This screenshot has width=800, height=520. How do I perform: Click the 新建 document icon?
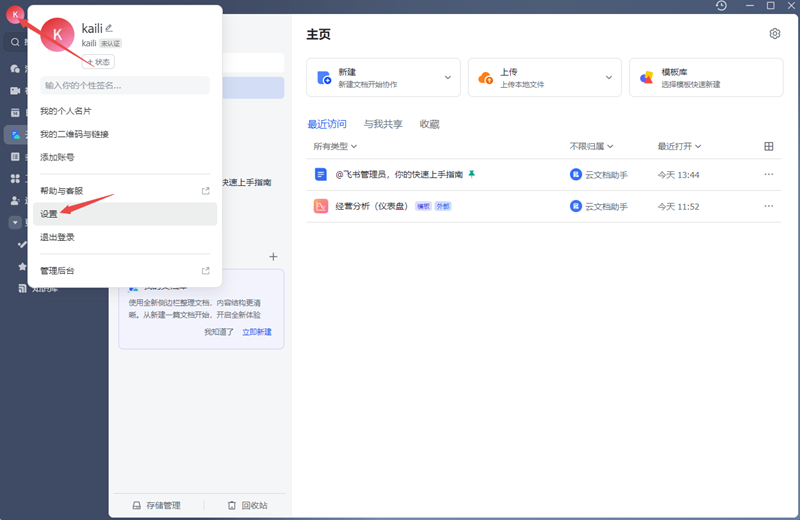point(324,78)
